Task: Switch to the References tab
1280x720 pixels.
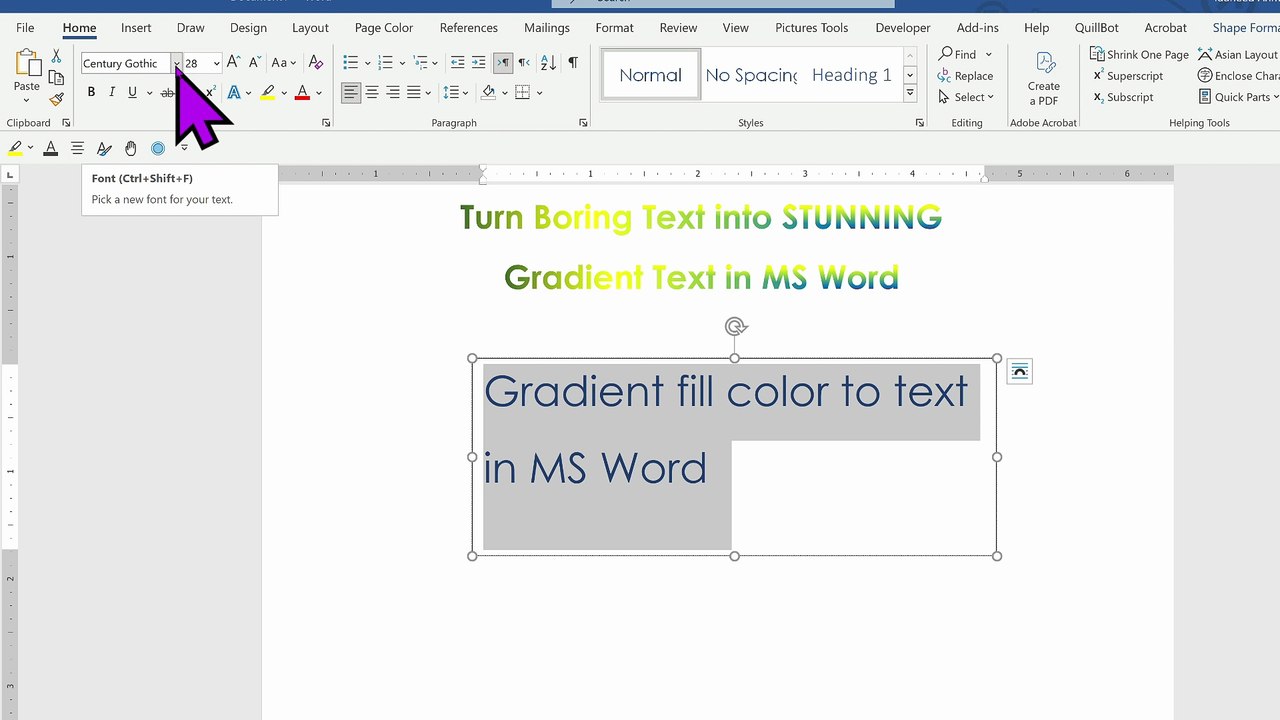Action: (x=469, y=28)
